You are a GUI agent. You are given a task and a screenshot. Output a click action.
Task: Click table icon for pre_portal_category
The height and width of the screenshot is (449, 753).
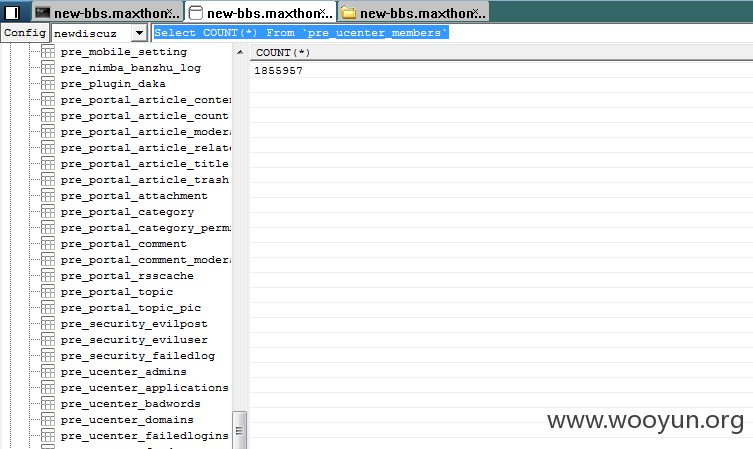coord(48,212)
